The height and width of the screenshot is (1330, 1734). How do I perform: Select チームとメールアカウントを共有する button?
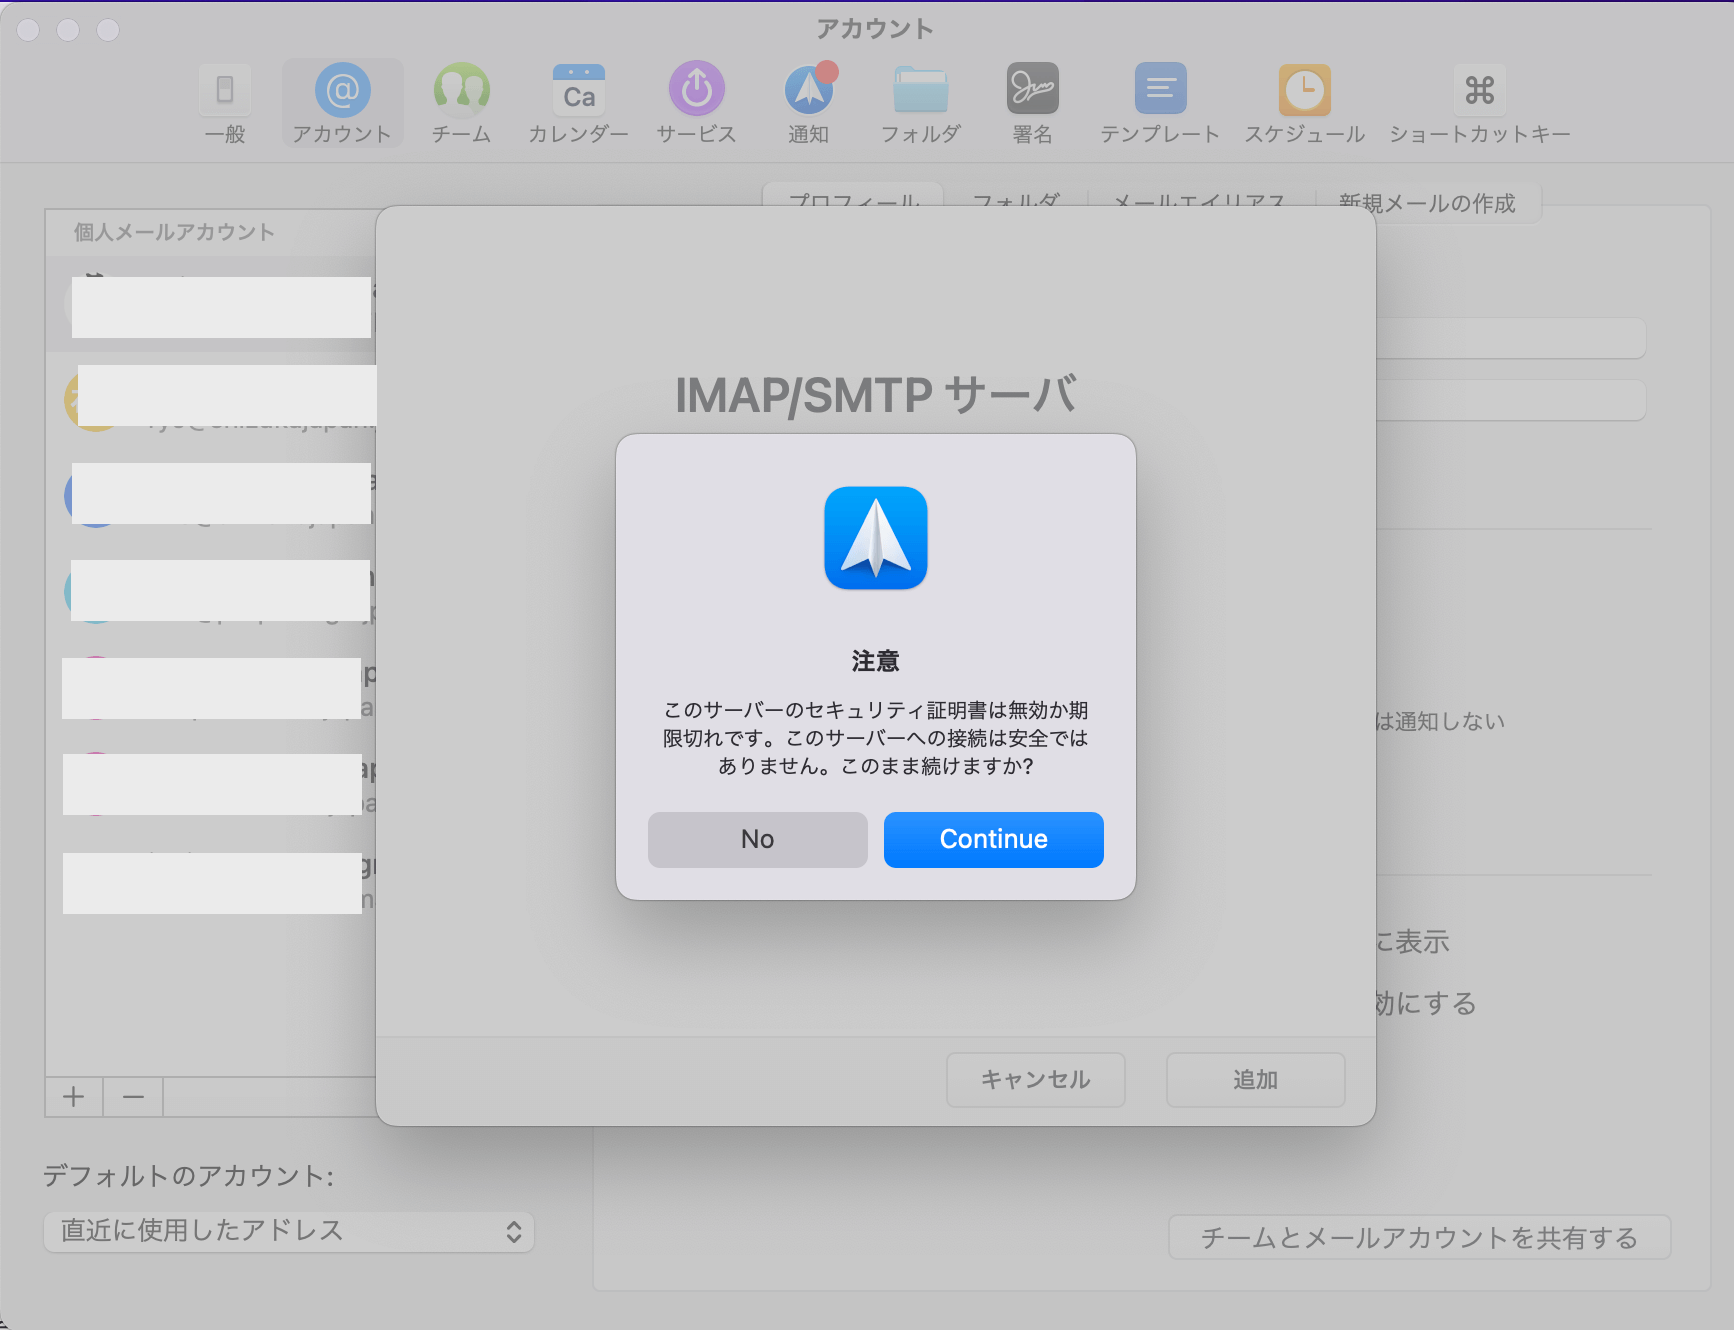pos(1419,1237)
